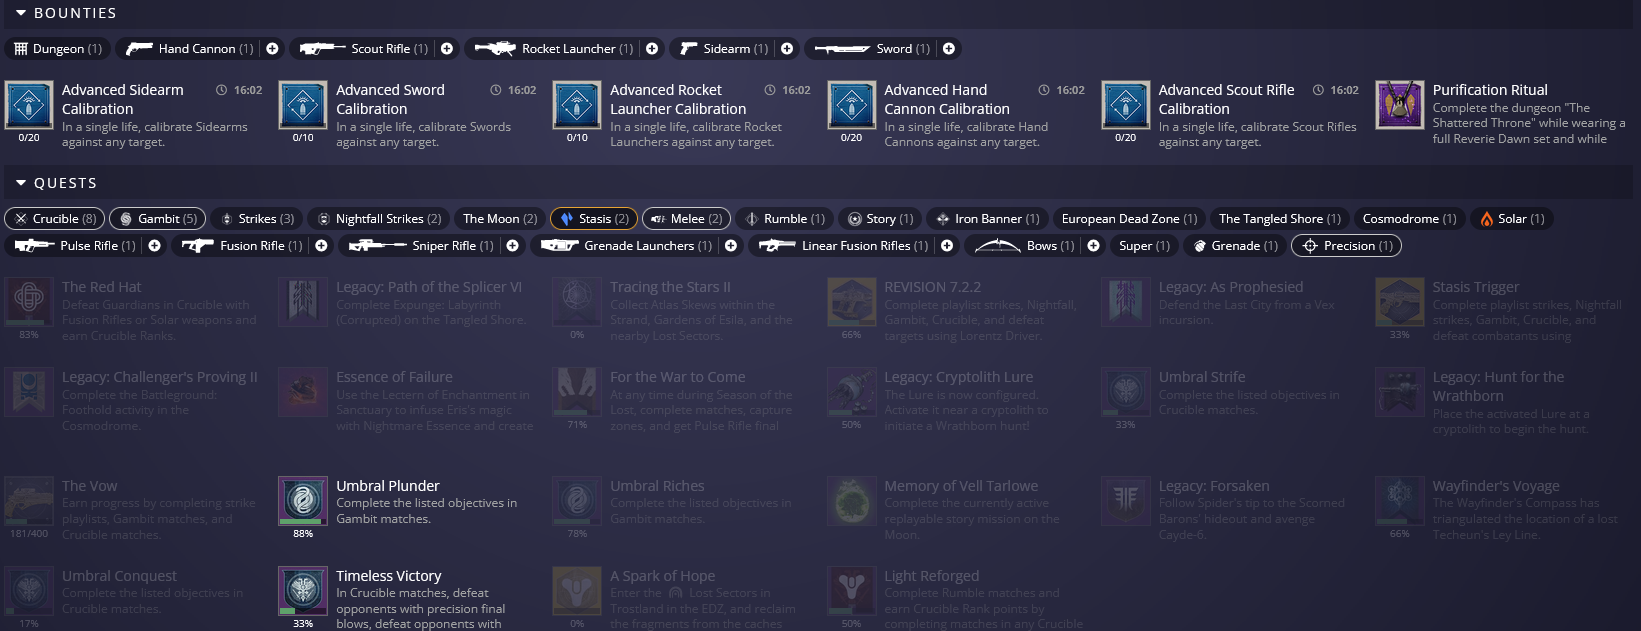The height and width of the screenshot is (631, 1641).
Task: Select the Nightfall Strikes (2) filter
Action: [378, 218]
